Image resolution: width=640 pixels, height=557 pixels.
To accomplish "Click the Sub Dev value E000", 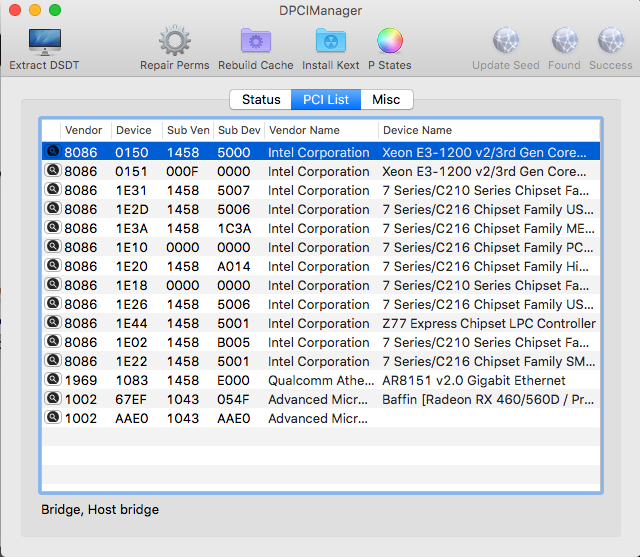I will 233,380.
